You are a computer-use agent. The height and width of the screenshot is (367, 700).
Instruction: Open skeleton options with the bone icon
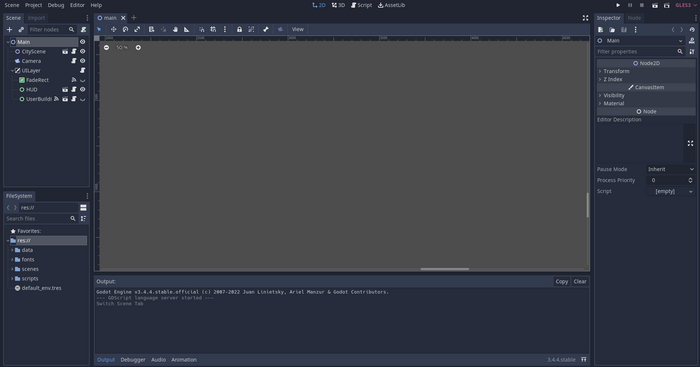(x=266, y=29)
